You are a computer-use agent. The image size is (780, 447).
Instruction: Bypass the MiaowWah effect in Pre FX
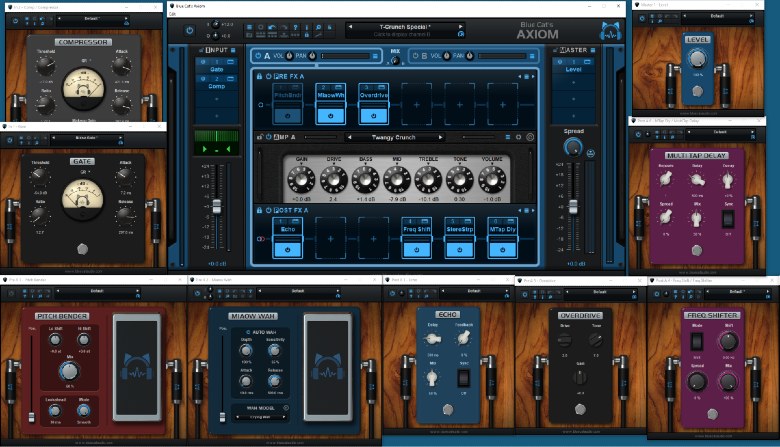[x=330, y=116]
